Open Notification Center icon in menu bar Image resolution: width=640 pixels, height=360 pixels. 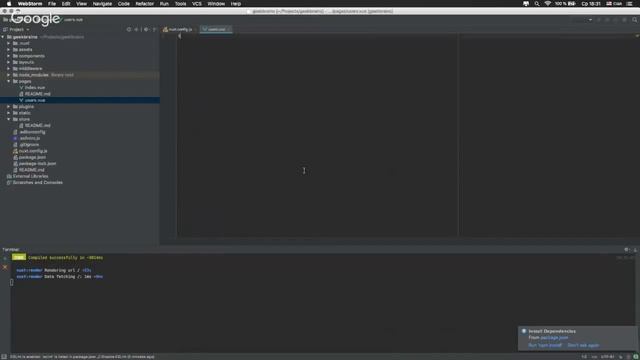coord(630,4)
